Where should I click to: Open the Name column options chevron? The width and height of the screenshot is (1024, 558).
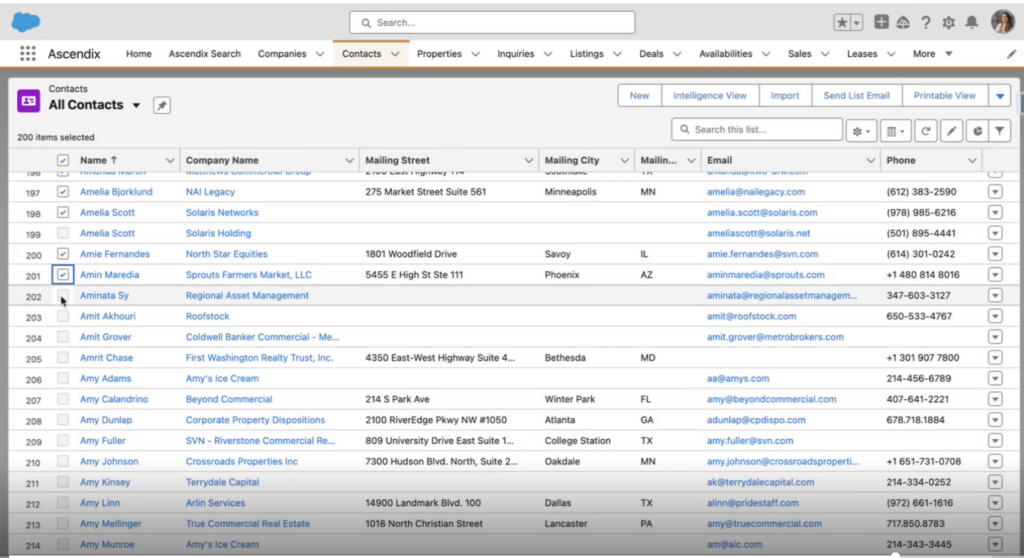170,161
